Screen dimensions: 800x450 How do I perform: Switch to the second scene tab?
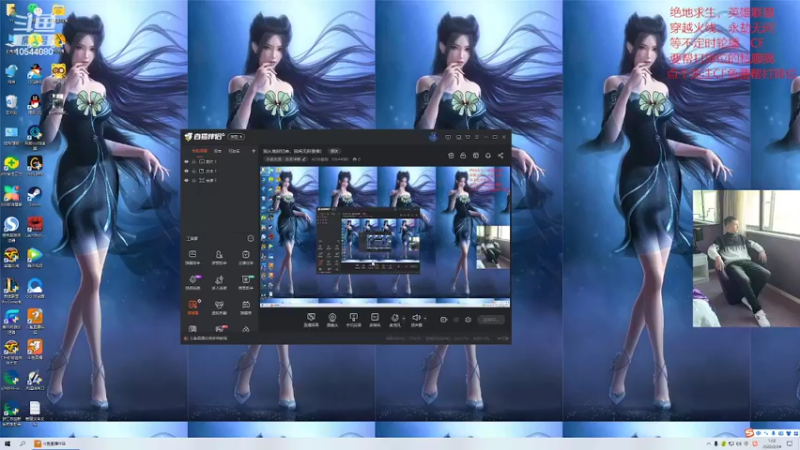[218, 151]
